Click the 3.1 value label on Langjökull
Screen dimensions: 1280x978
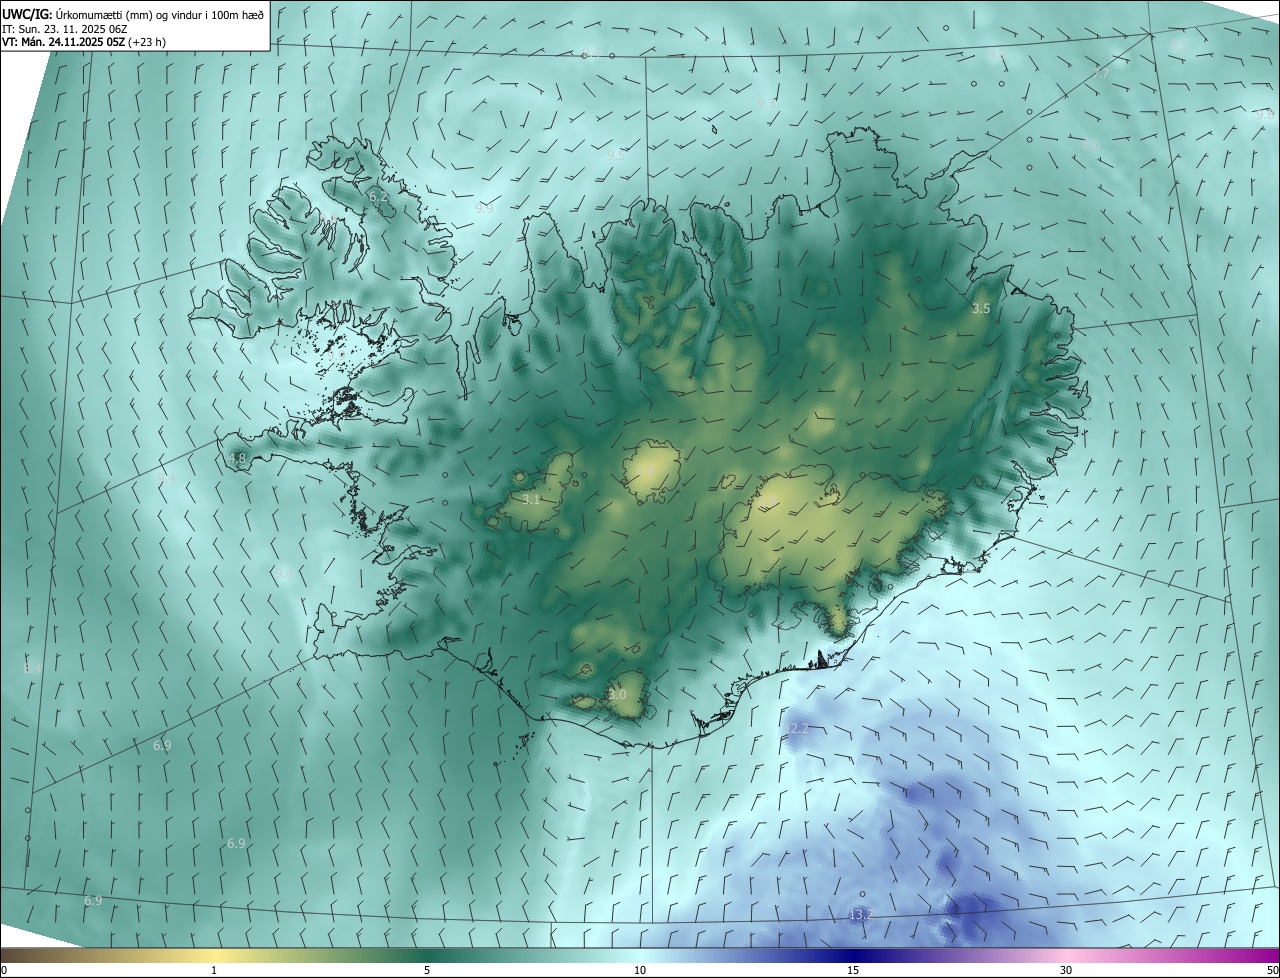coord(531,498)
